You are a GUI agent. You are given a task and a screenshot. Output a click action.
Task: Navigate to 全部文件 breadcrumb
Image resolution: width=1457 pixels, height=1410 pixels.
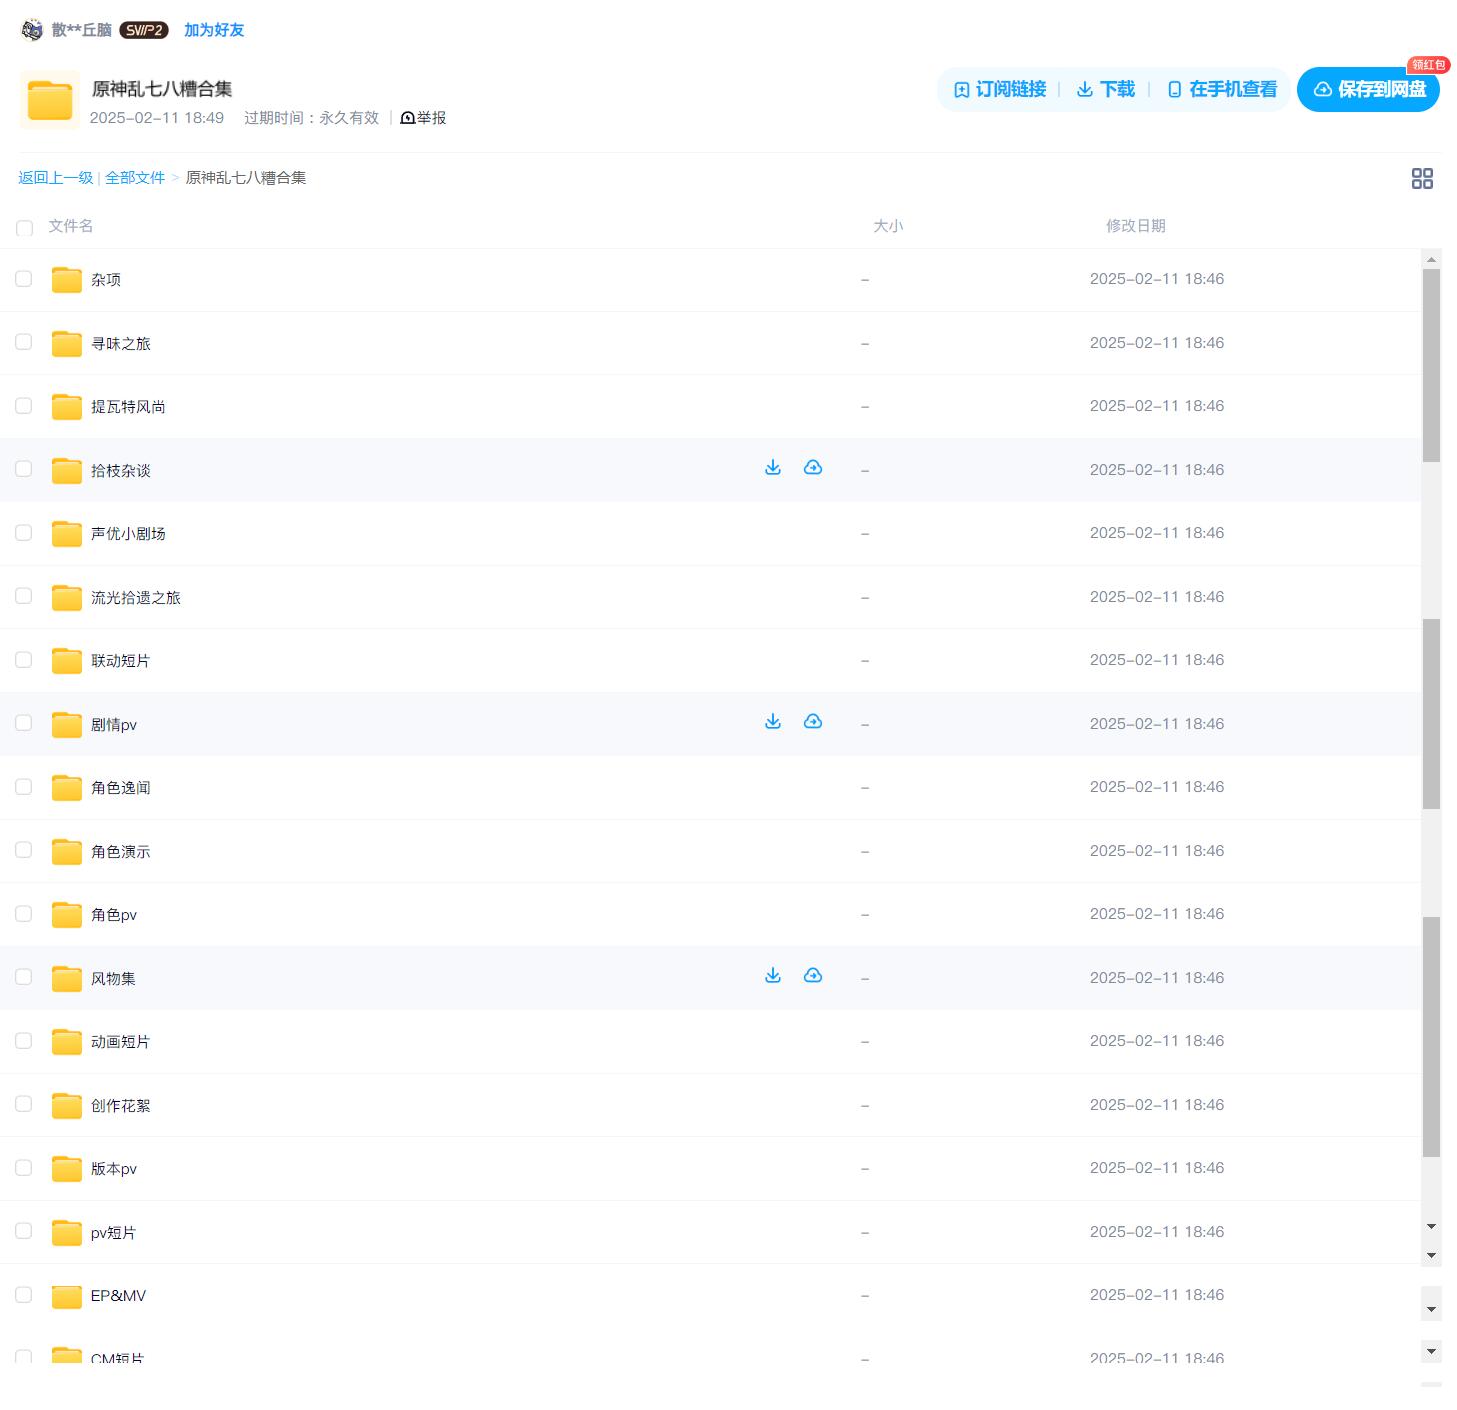pos(135,178)
